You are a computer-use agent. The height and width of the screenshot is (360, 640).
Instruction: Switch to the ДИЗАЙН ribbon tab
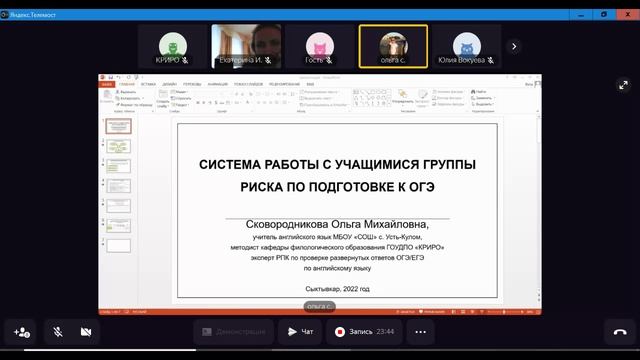(169, 84)
